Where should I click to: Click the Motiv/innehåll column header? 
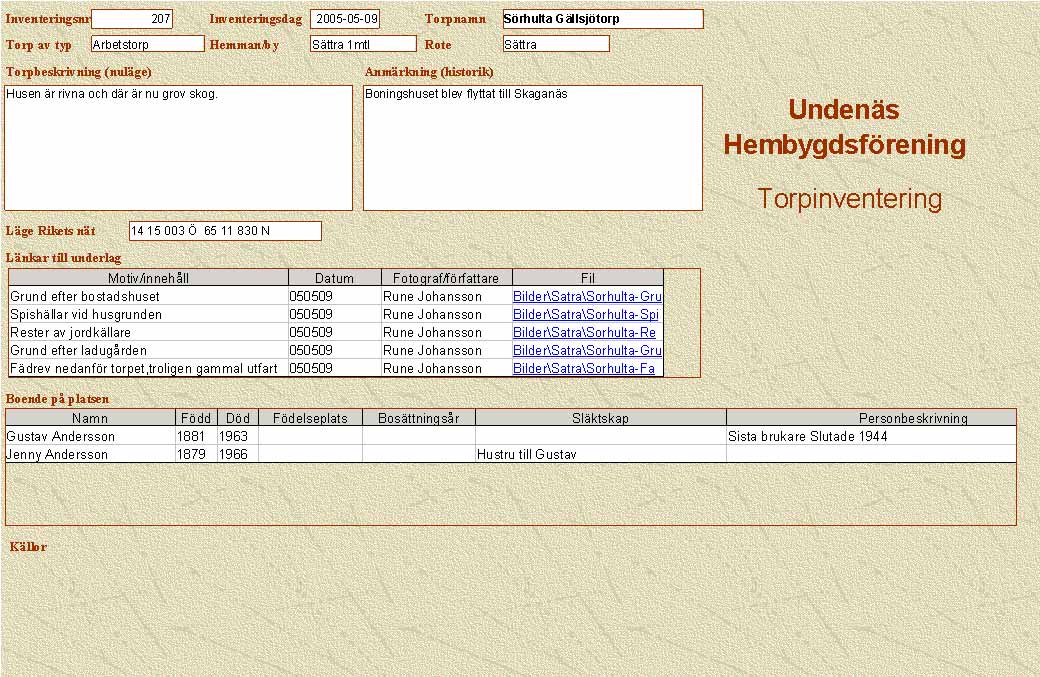[148, 278]
